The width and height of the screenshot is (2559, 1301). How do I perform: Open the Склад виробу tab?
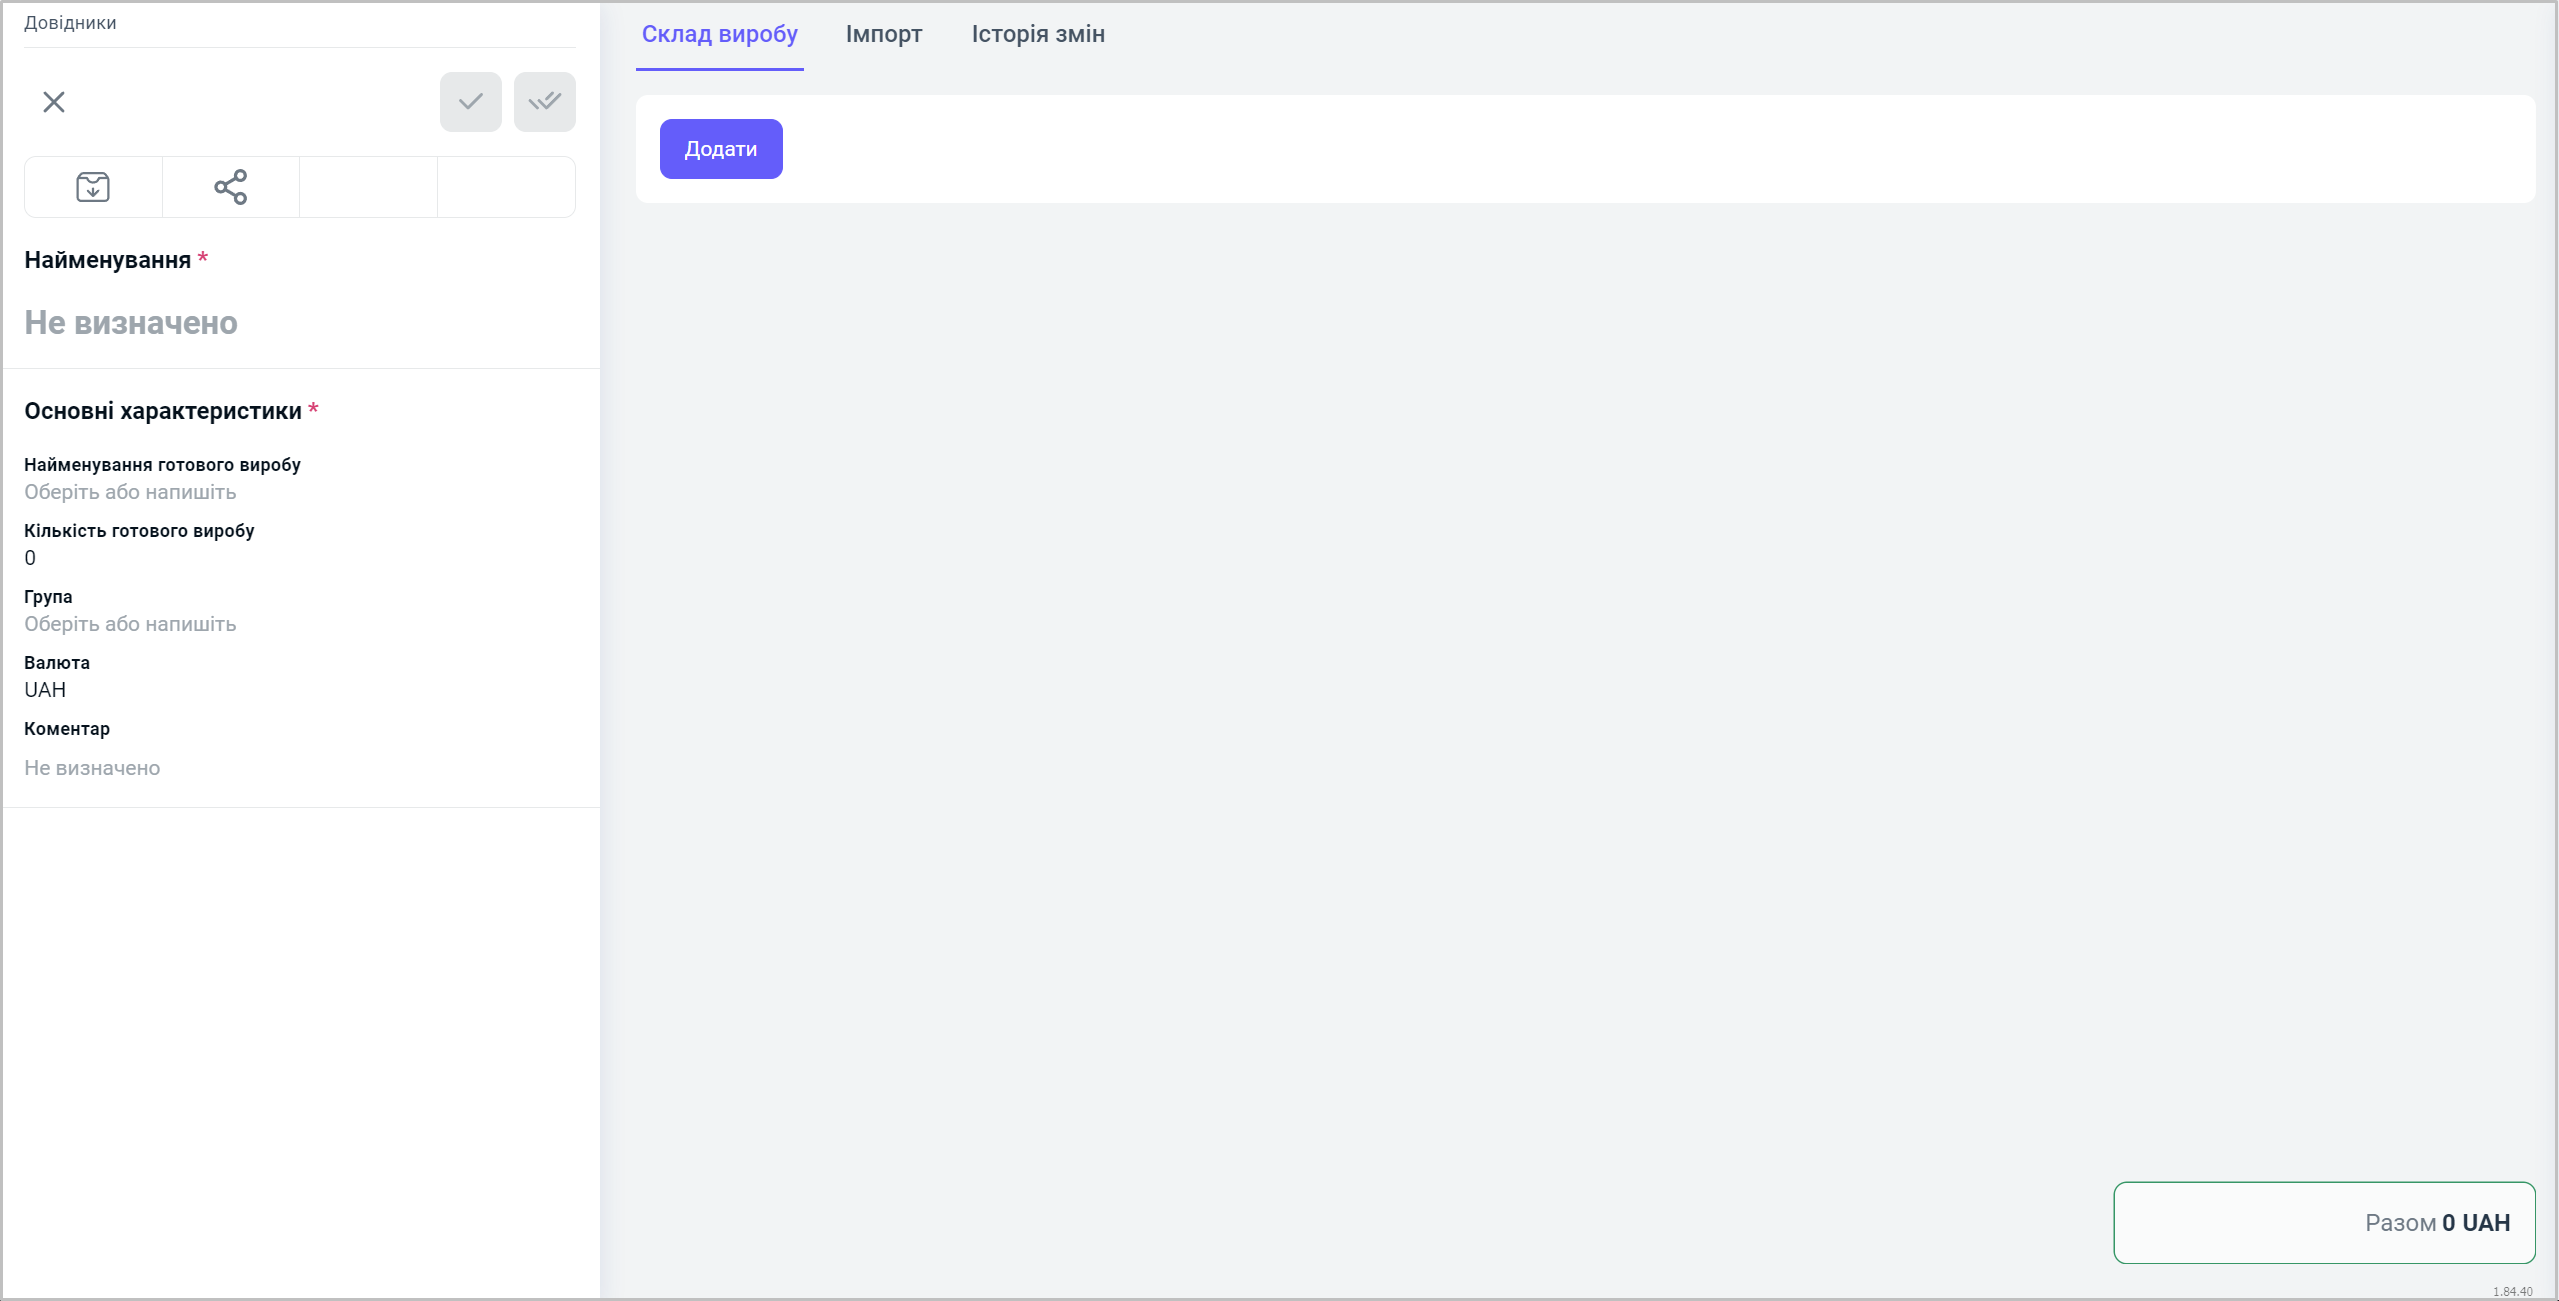(x=719, y=34)
